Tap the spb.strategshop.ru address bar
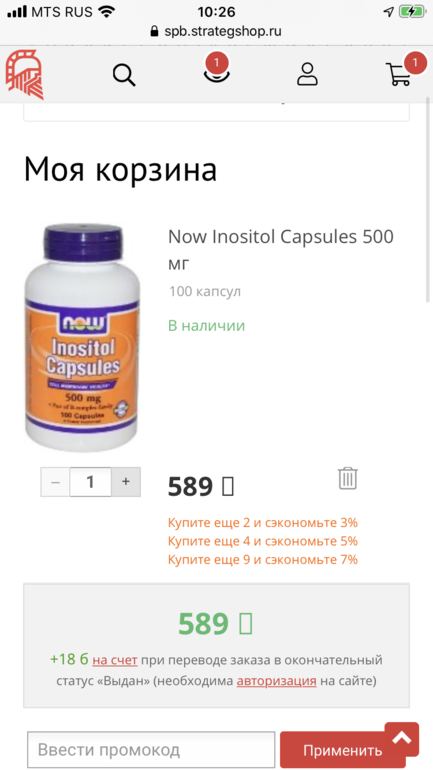 click(x=216, y=31)
